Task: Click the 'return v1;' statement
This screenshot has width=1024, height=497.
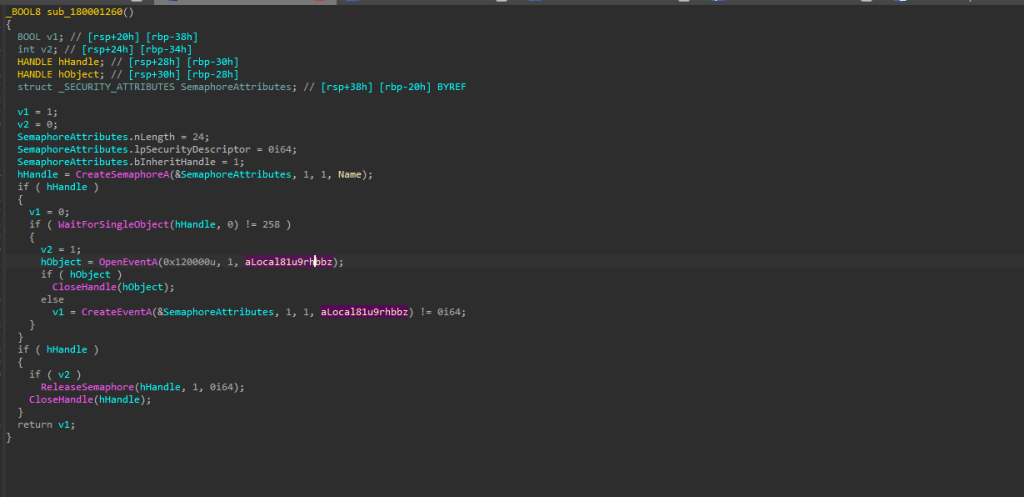Action: (x=46, y=425)
